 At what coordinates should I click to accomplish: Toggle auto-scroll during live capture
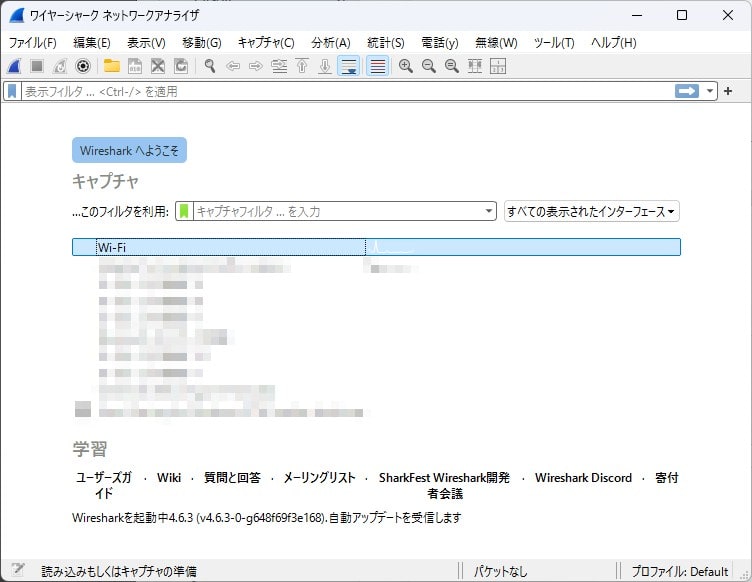[x=349, y=66]
